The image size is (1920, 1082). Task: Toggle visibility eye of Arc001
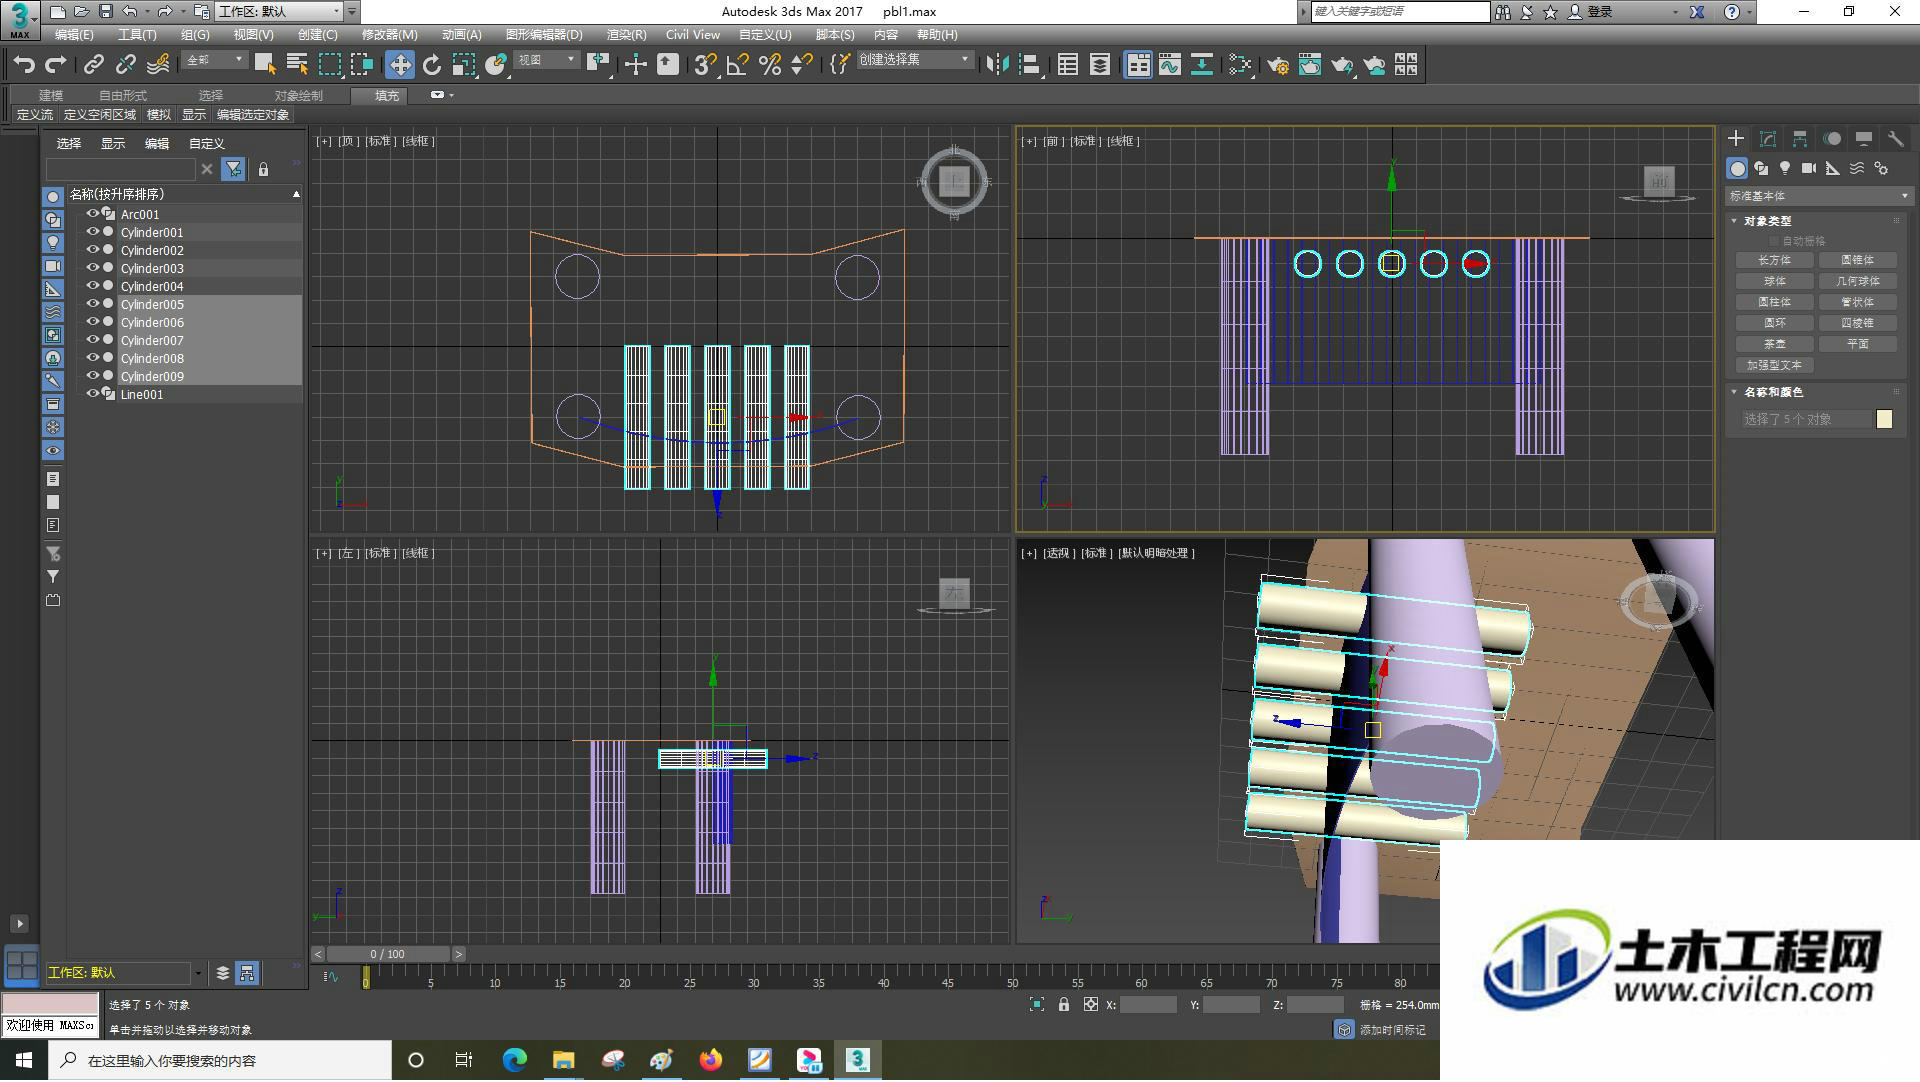(93, 214)
